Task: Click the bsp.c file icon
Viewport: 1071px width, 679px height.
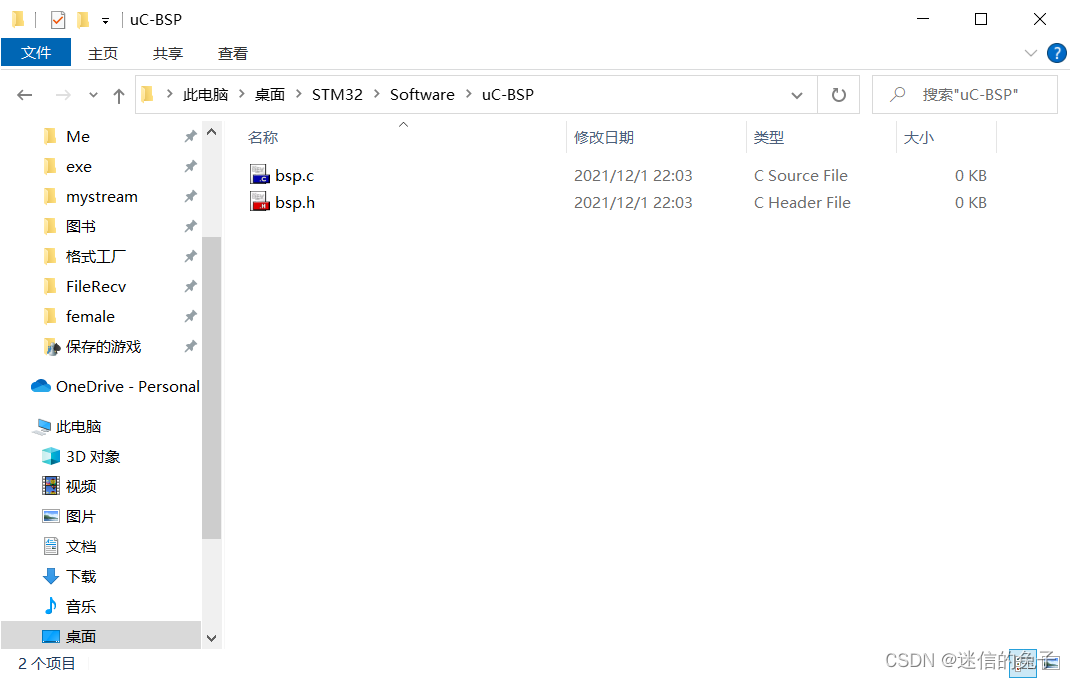Action: pos(260,175)
